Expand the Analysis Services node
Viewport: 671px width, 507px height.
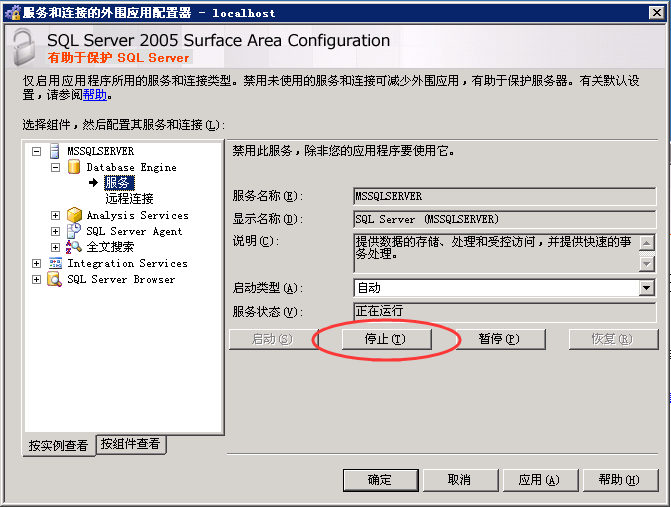pyautogui.click(x=55, y=215)
